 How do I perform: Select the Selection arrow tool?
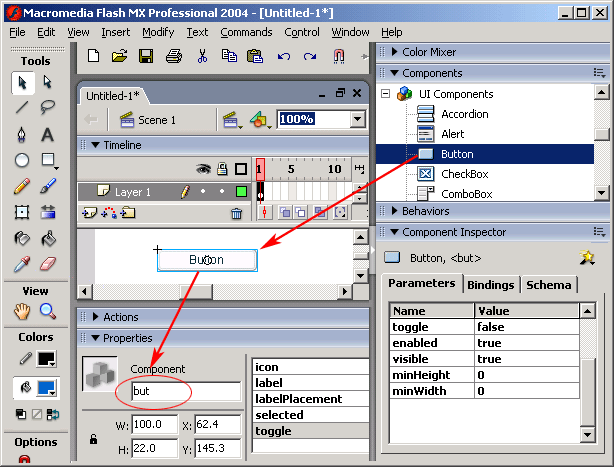point(22,83)
